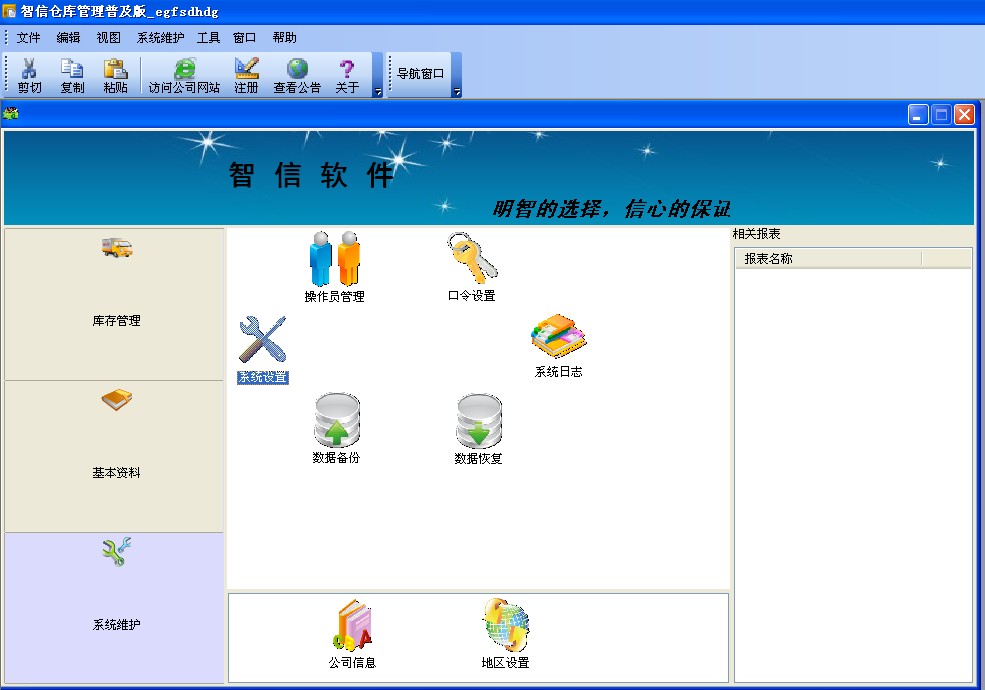Click the 复制 (copy) toolbar icon
985x690 pixels.
click(72, 68)
